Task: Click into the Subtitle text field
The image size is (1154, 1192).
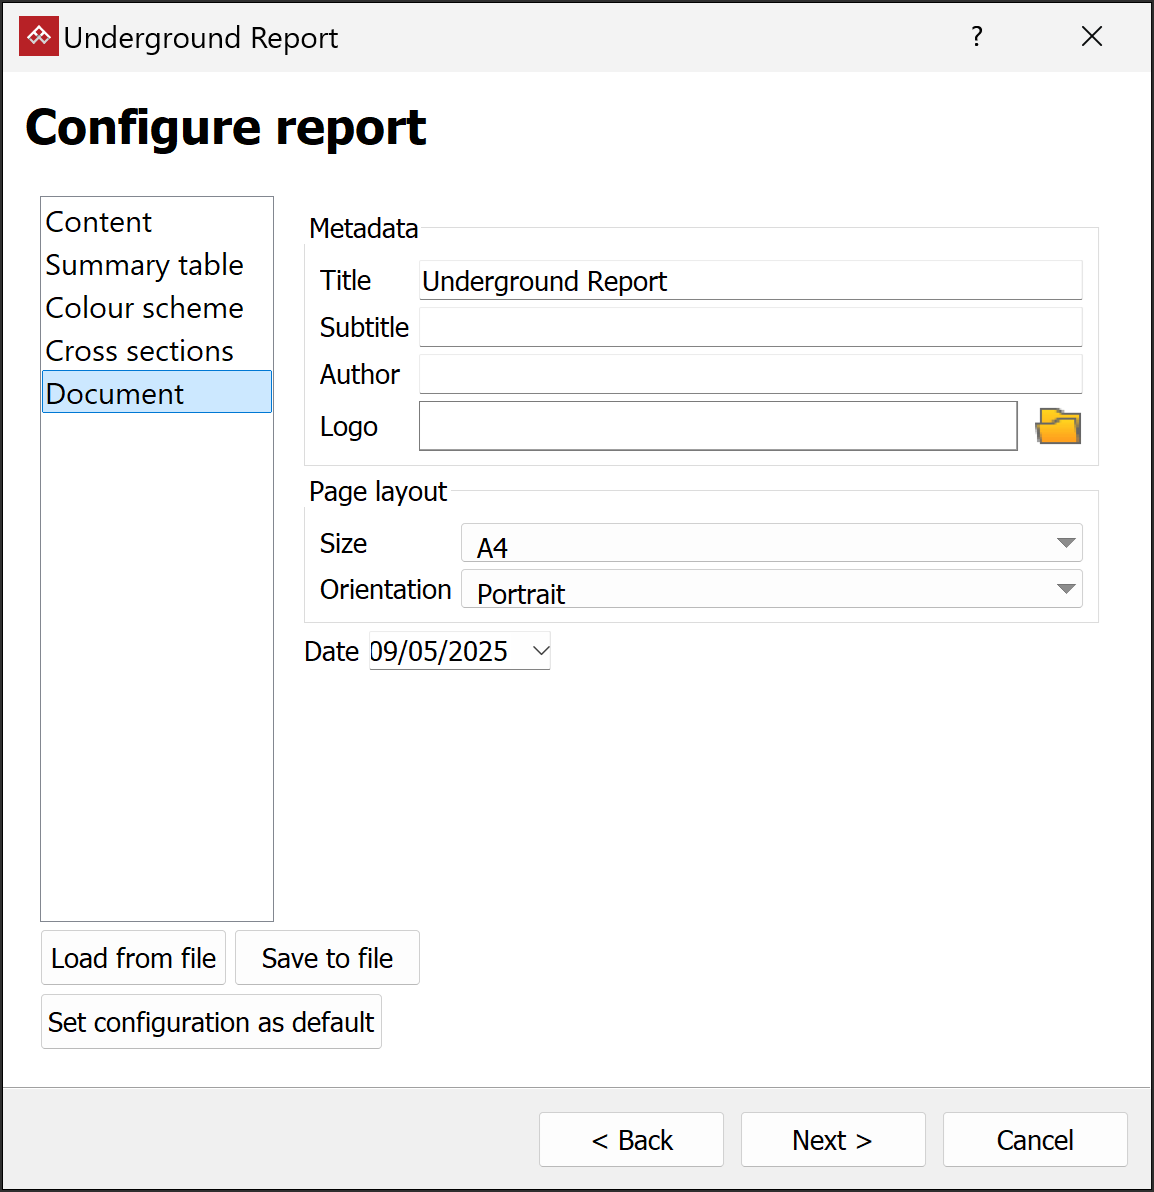Action: point(750,327)
